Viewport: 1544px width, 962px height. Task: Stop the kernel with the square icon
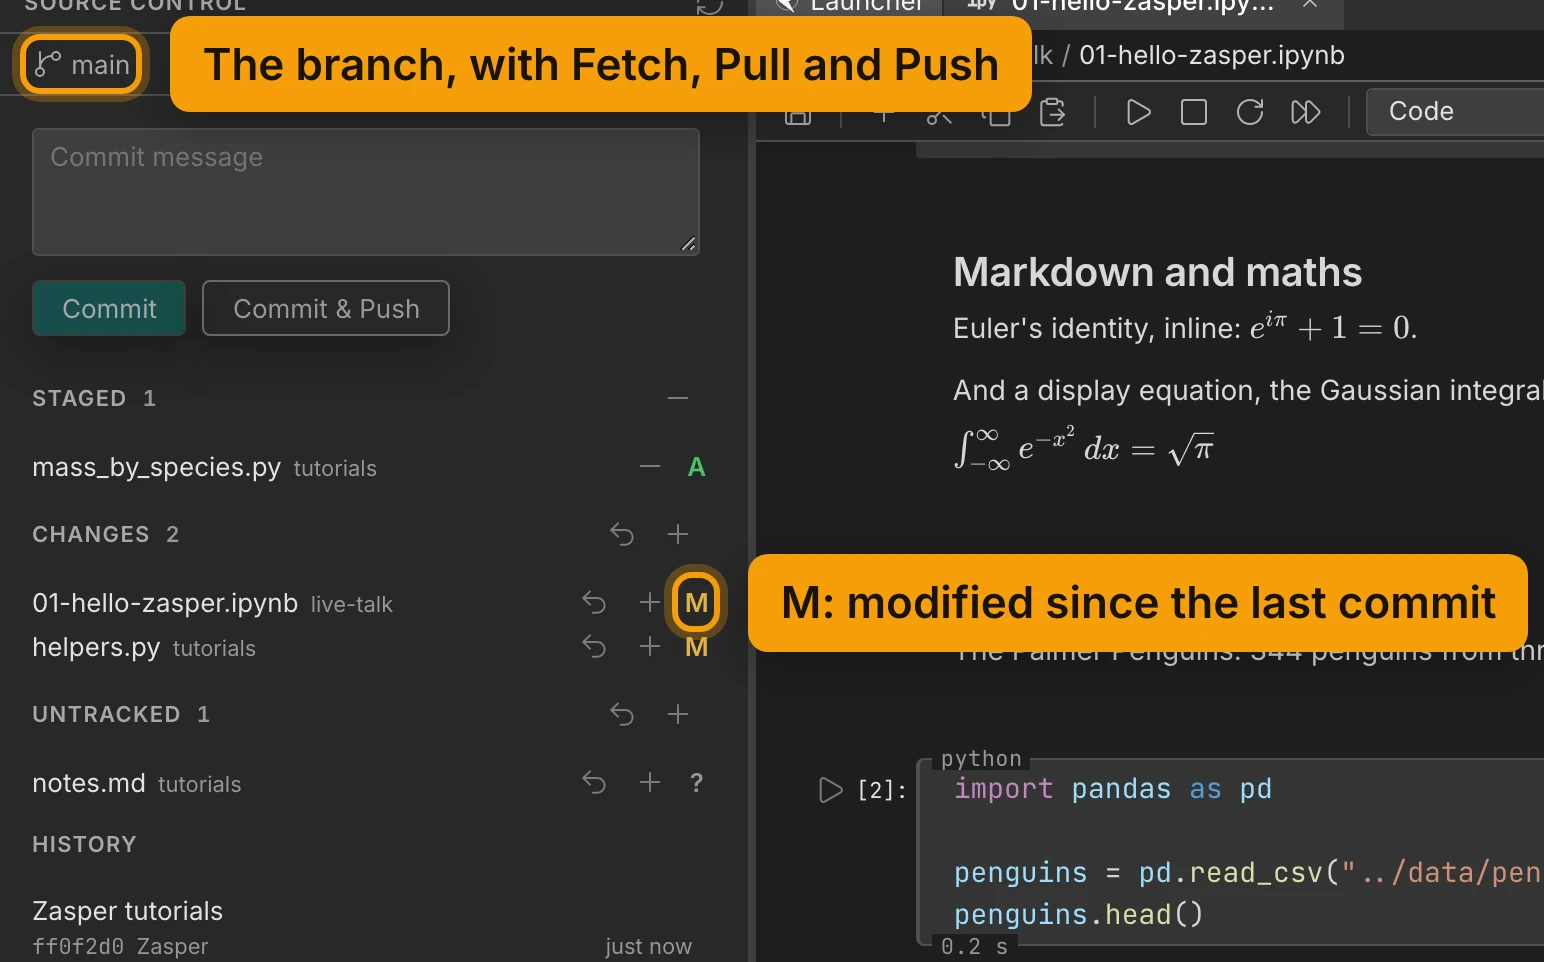[1194, 112]
